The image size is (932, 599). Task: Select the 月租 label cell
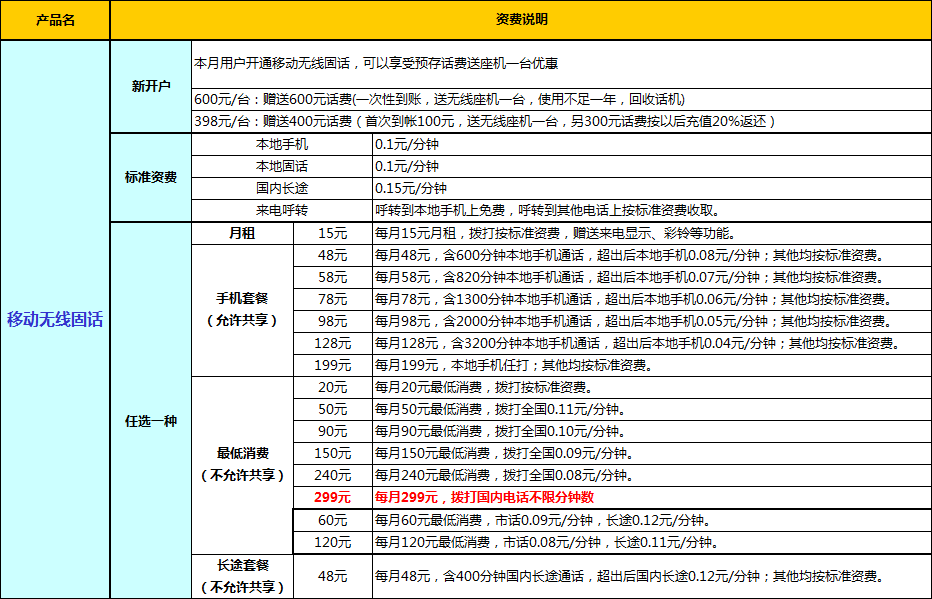[x=243, y=234]
